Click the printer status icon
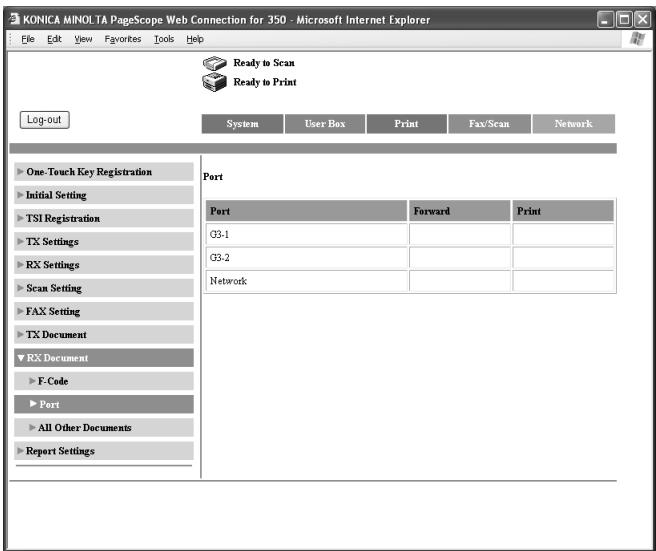The height and width of the screenshot is (551, 656). click(215, 82)
